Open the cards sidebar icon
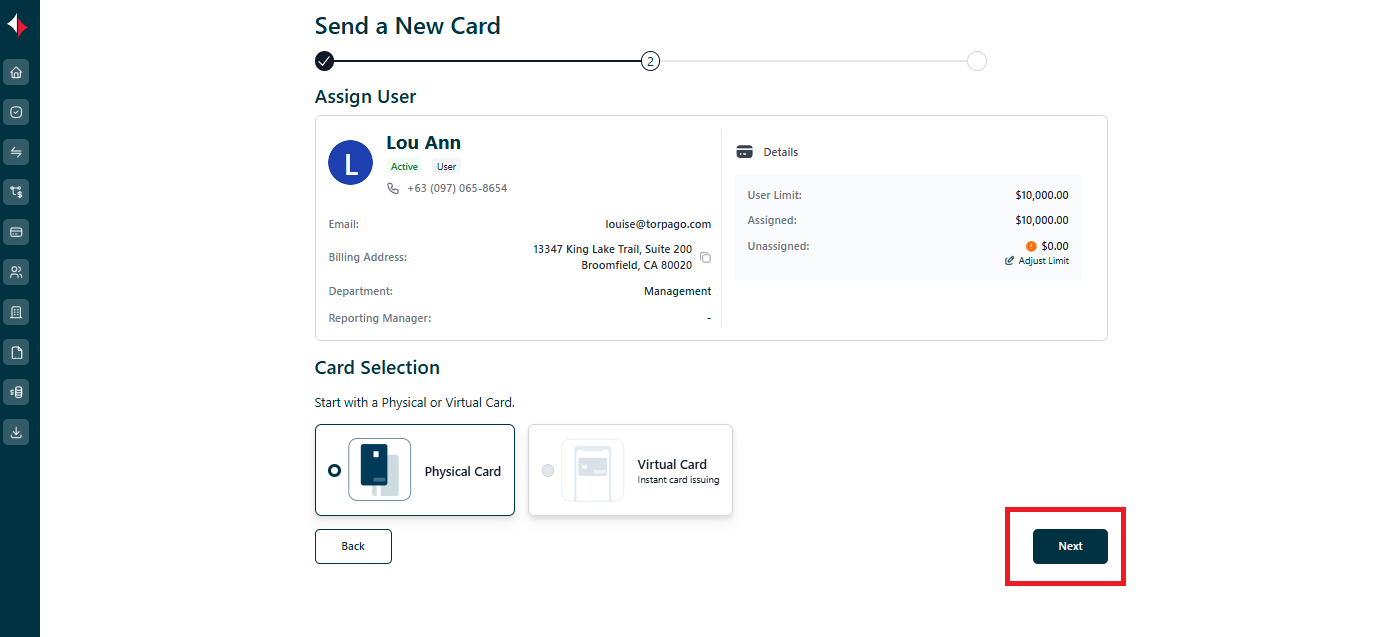 [x=16, y=232]
